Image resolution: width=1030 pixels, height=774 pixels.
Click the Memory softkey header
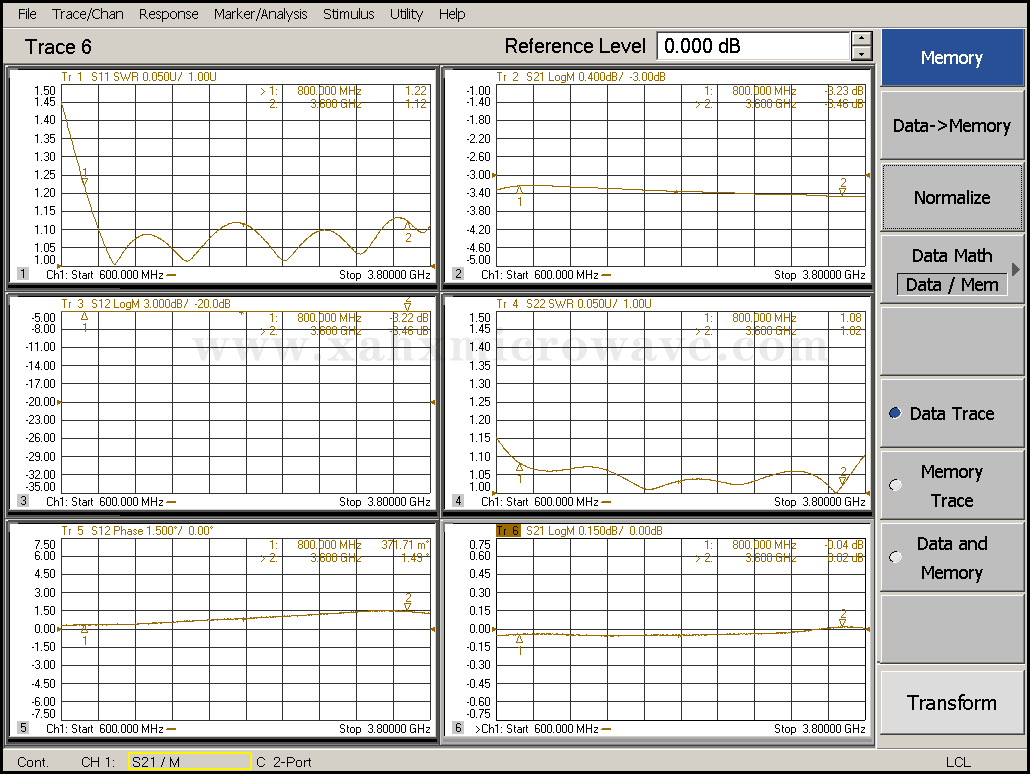(x=951, y=58)
